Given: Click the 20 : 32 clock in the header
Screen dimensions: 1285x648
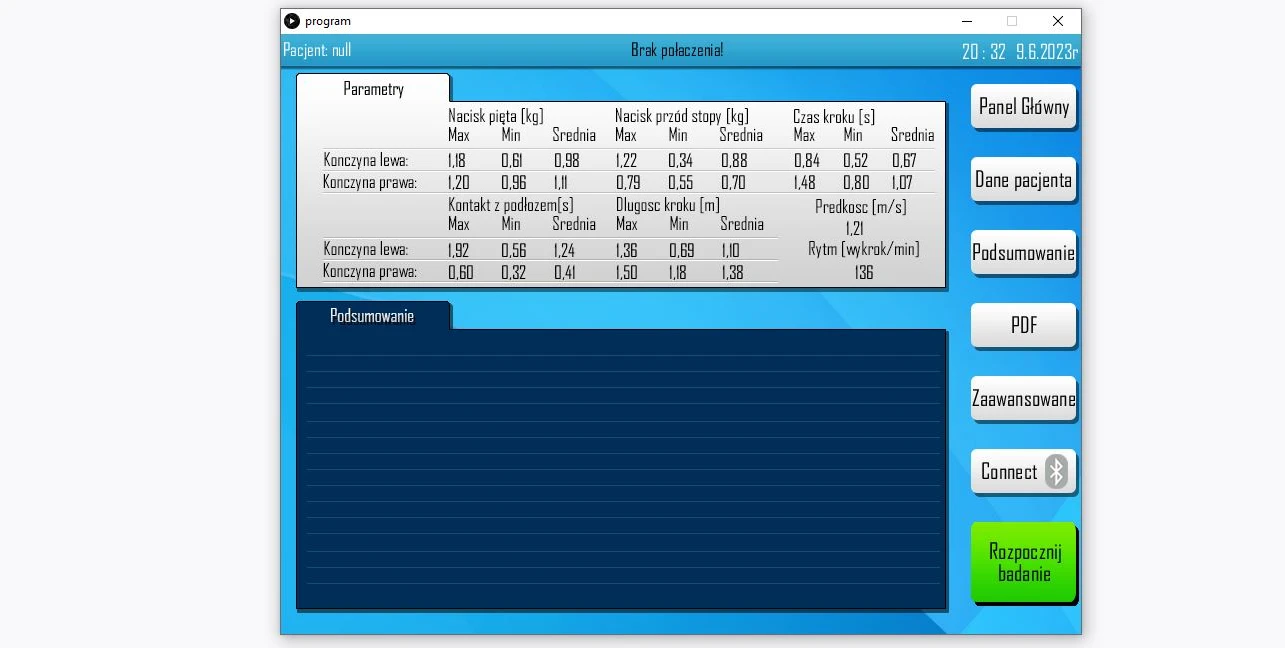Looking at the screenshot, I should 983,53.
